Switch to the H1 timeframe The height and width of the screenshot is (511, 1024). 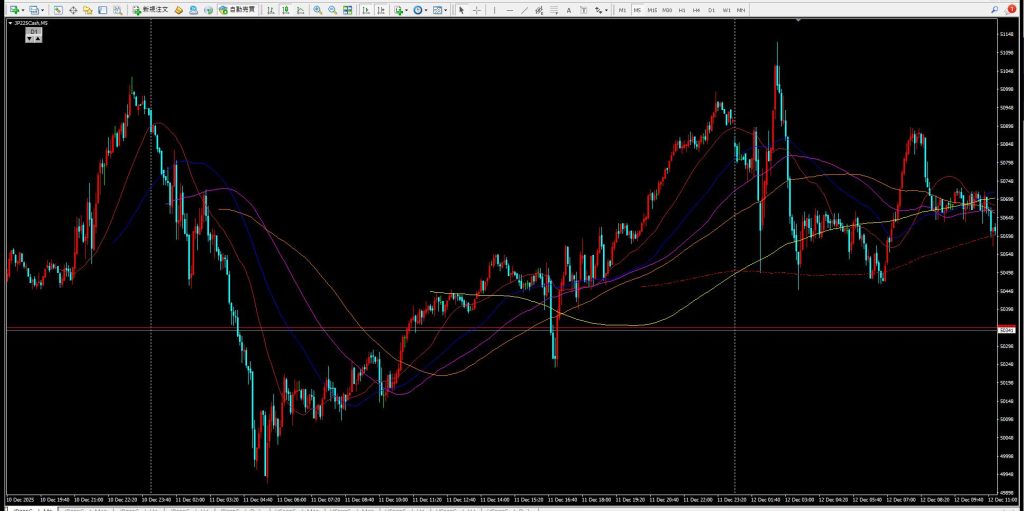(681, 9)
